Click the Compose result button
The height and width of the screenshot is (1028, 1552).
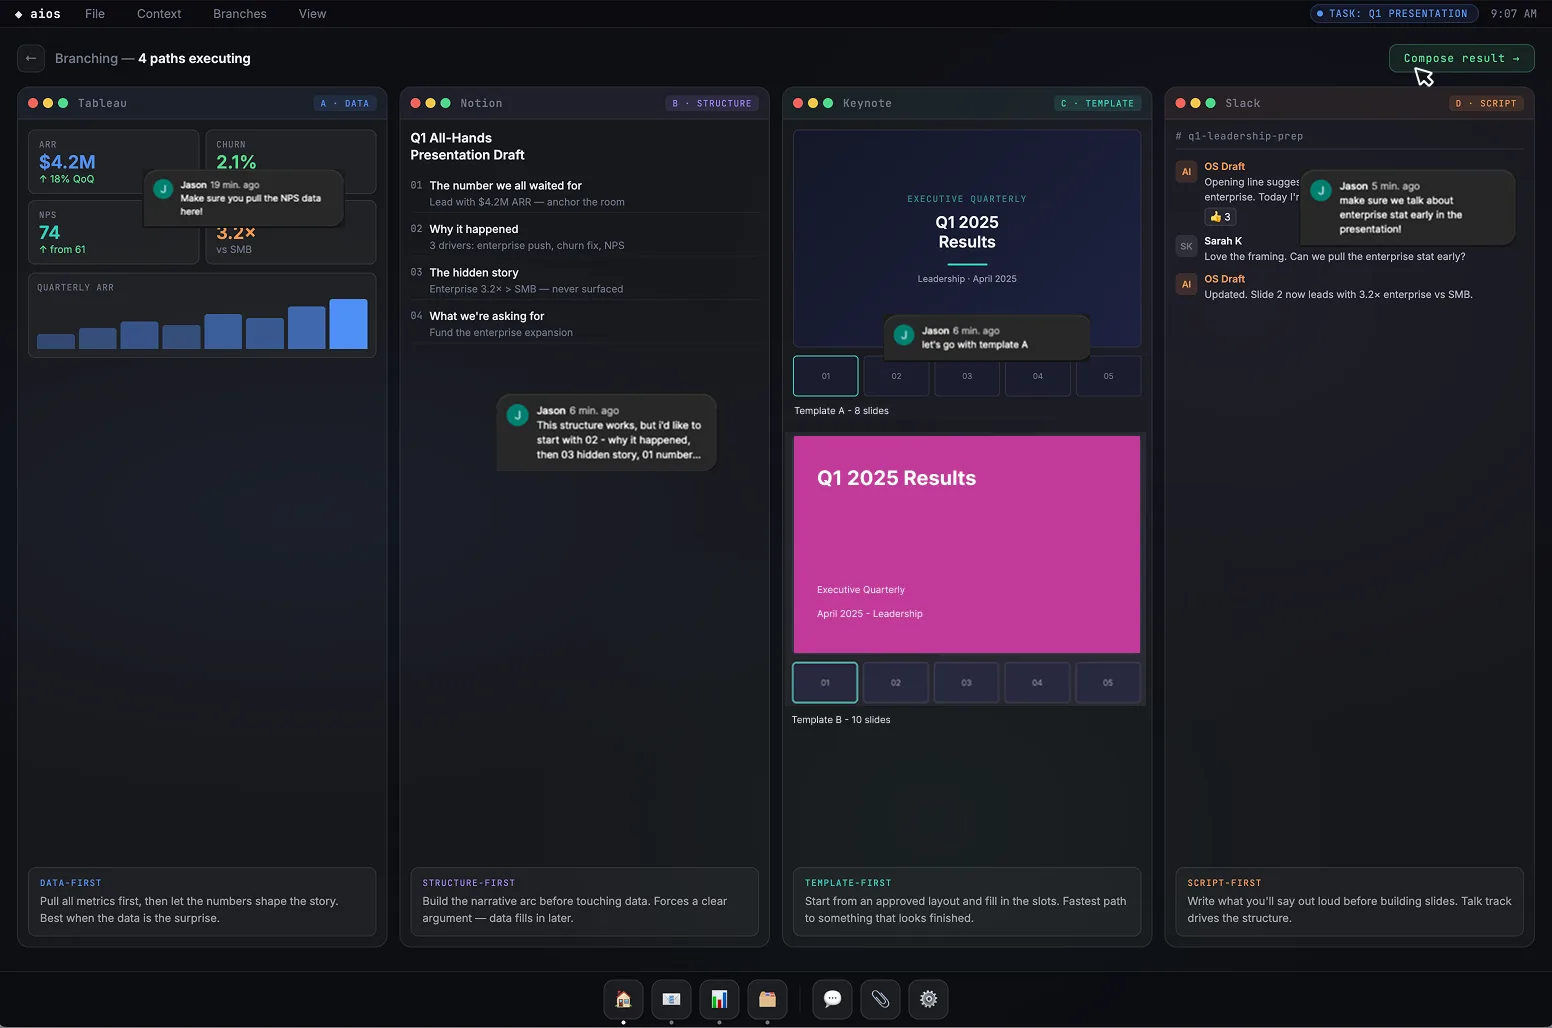point(1461,58)
